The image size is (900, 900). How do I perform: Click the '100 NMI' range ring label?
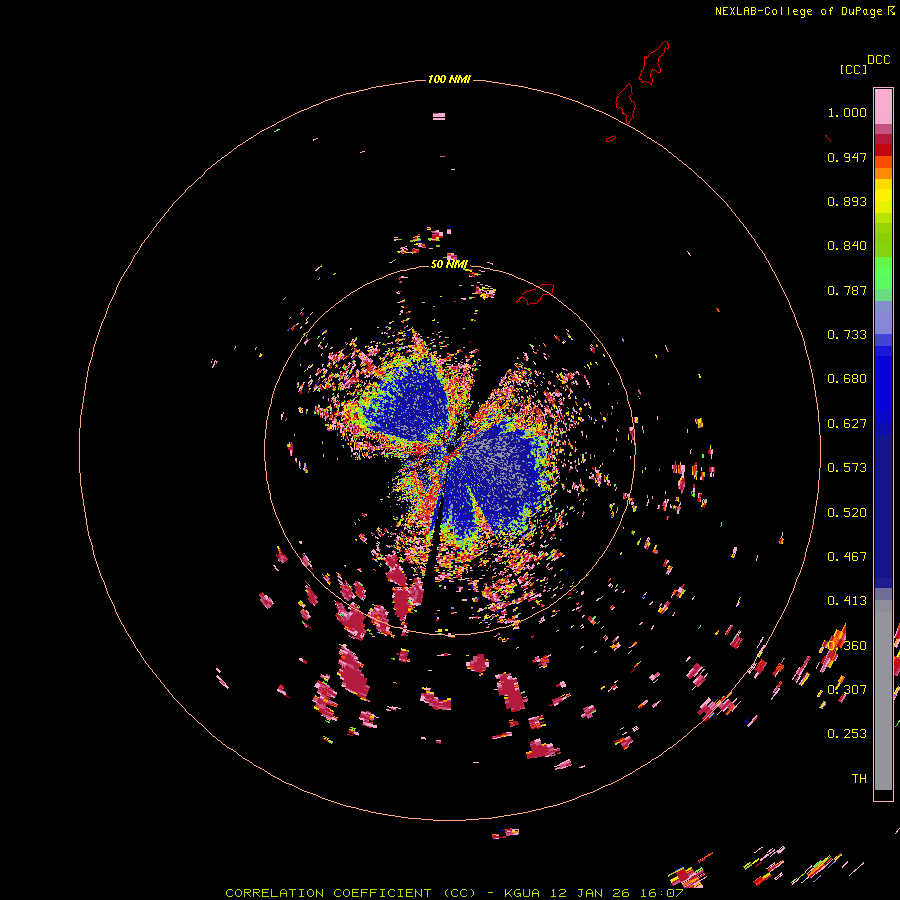[449, 79]
